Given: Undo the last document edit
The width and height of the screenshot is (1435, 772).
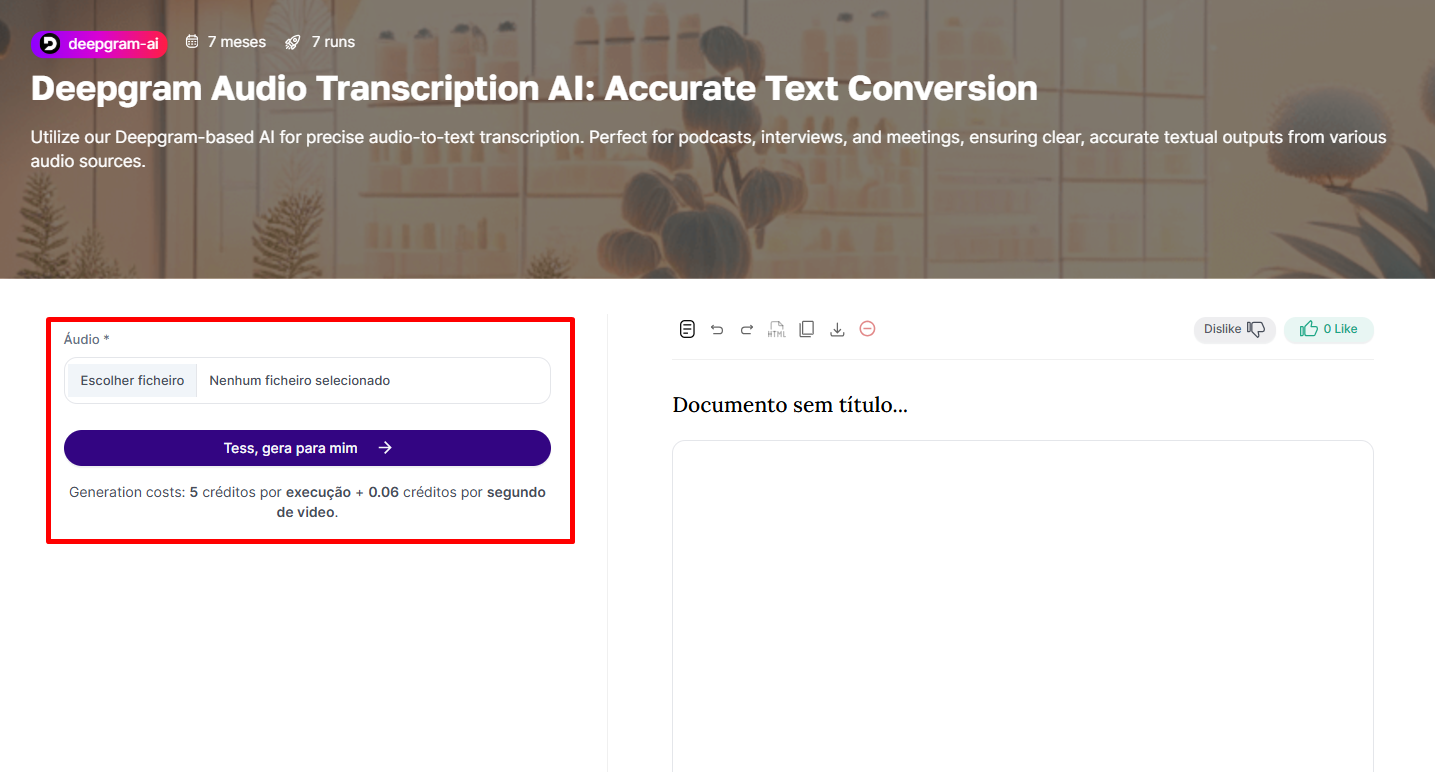Looking at the screenshot, I should [717, 329].
